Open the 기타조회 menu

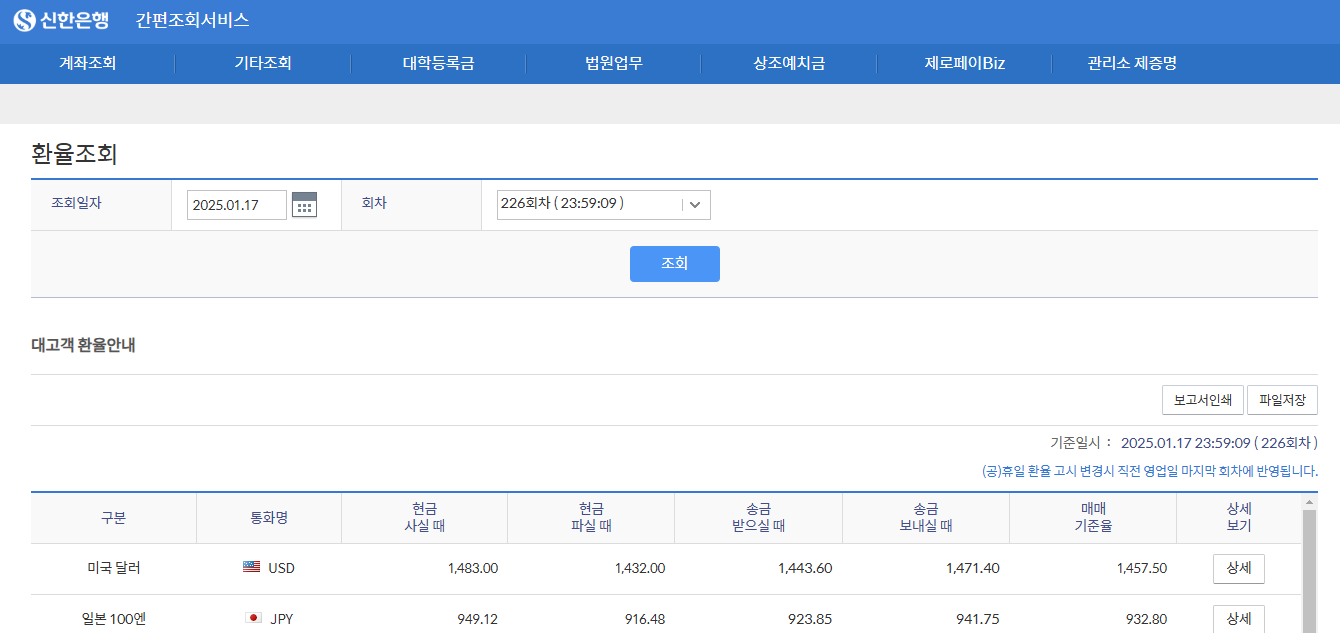pos(262,63)
